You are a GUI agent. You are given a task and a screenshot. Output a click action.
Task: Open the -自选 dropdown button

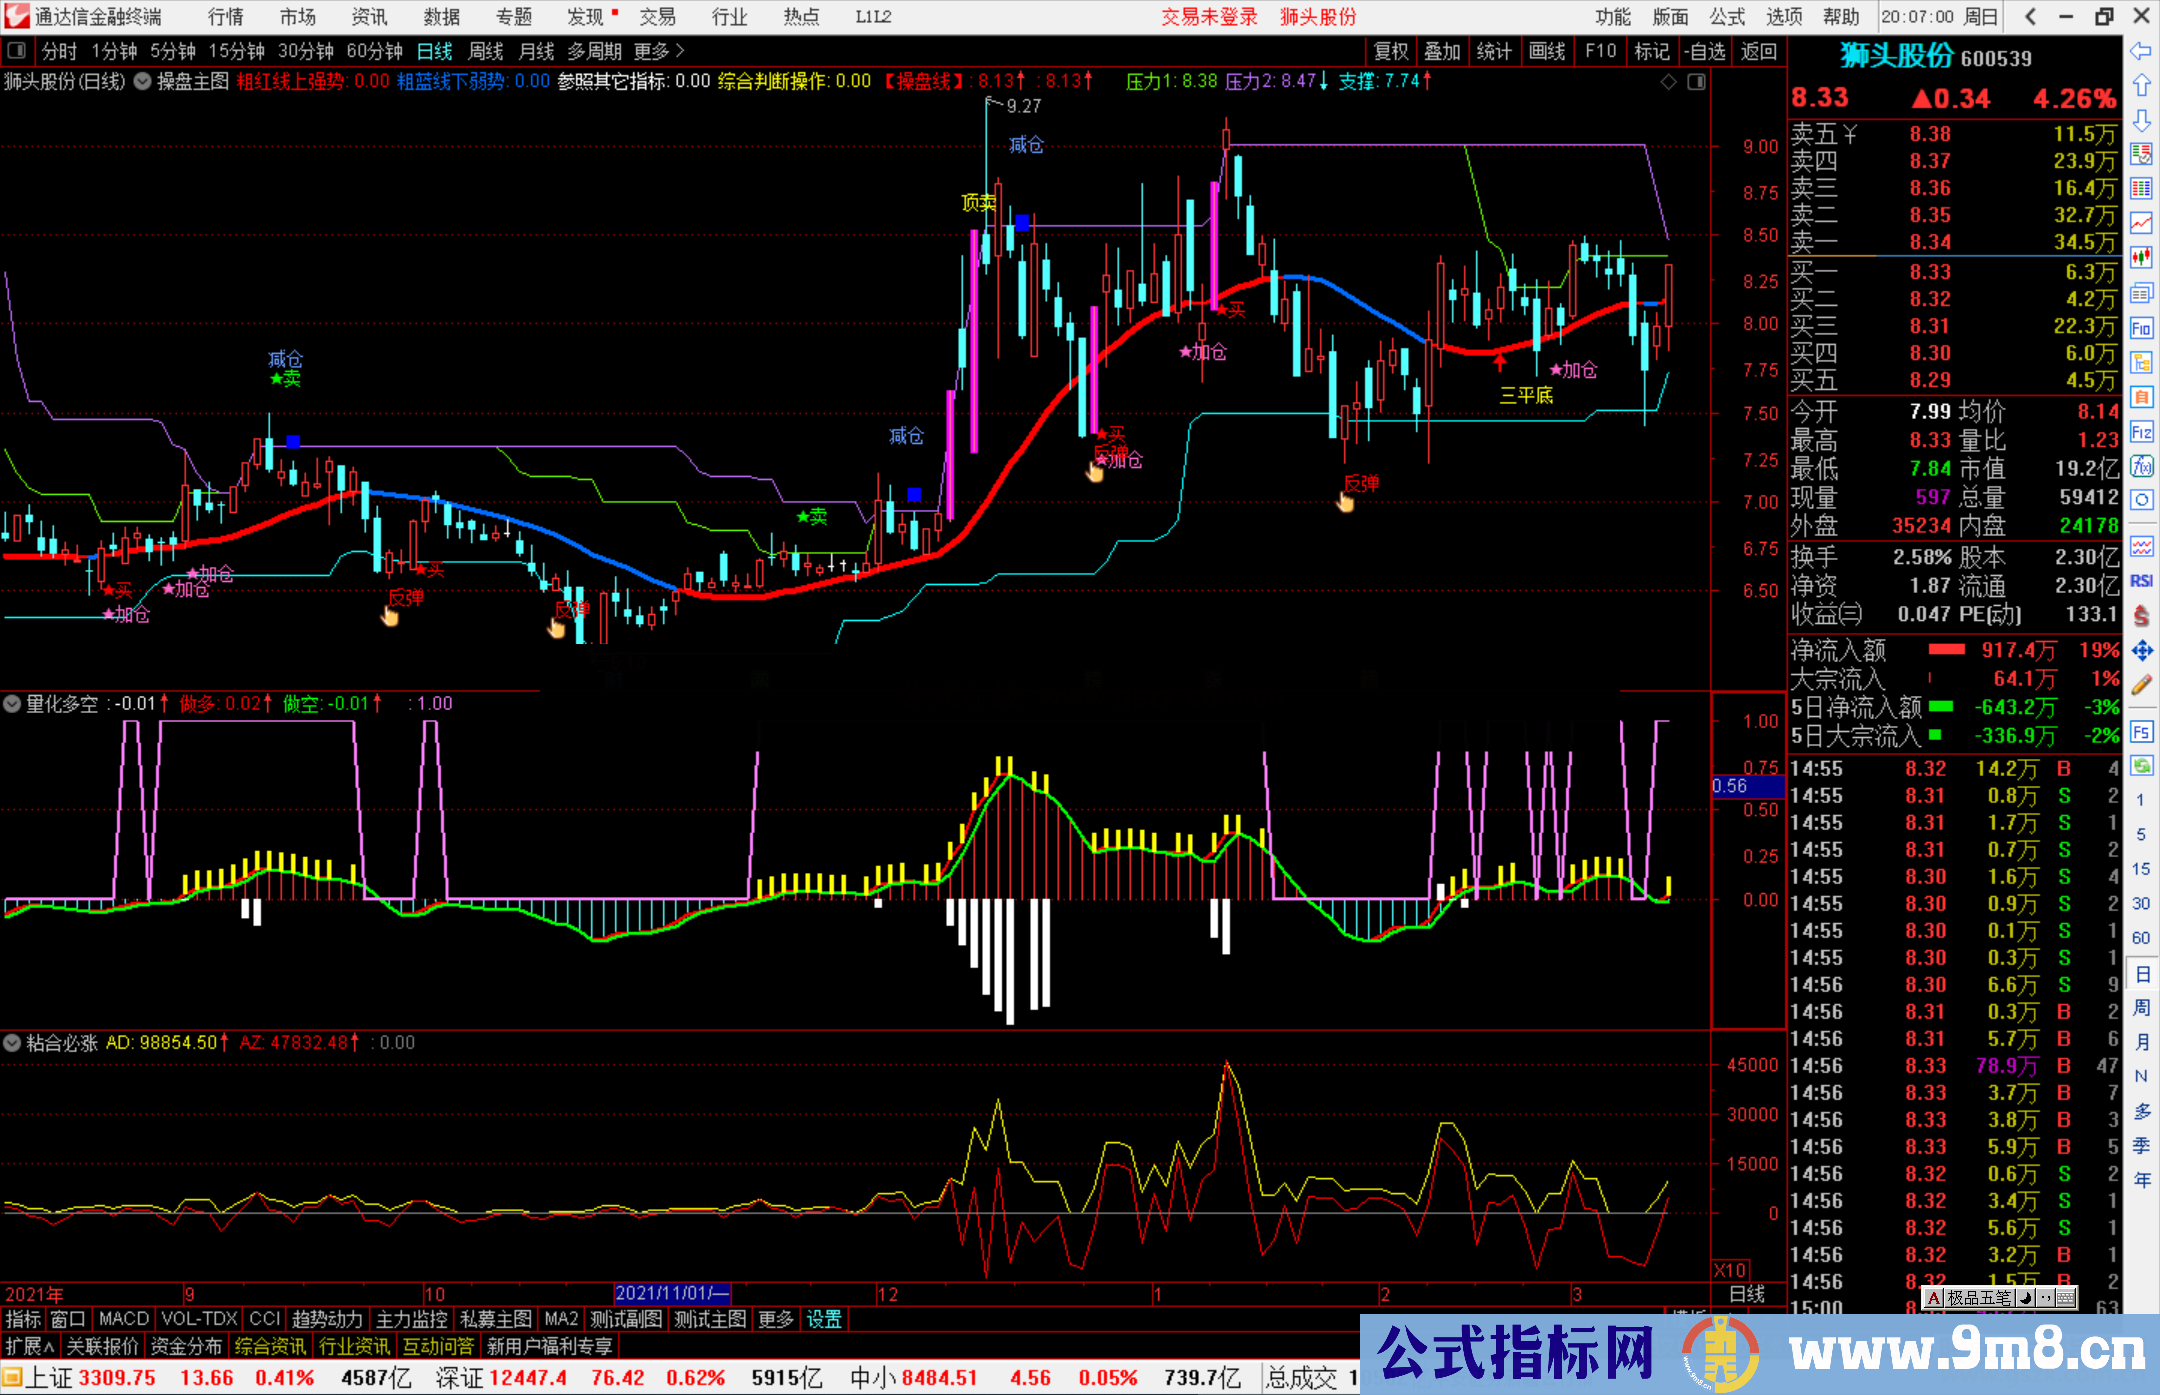click(1704, 51)
